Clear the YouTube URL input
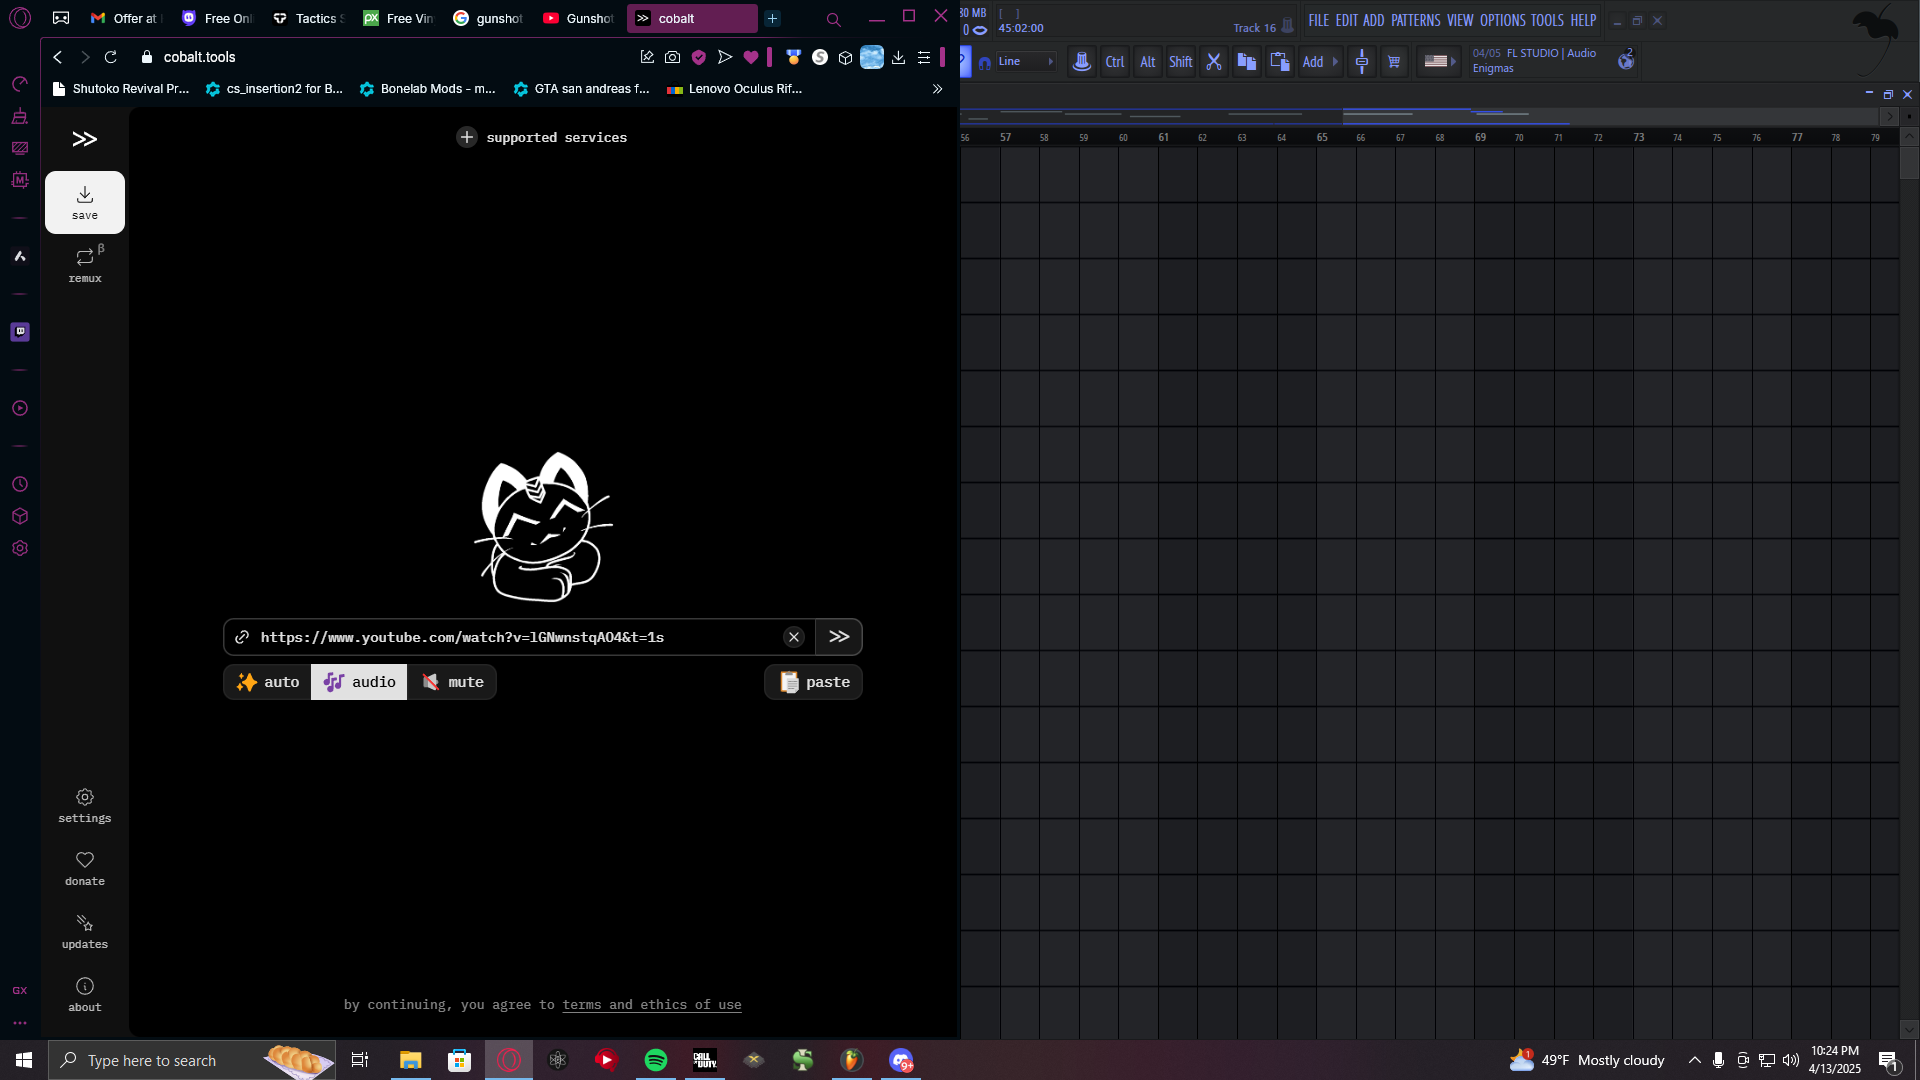The width and height of the screenshot is (1920, 1080). [x=794, y=637]
